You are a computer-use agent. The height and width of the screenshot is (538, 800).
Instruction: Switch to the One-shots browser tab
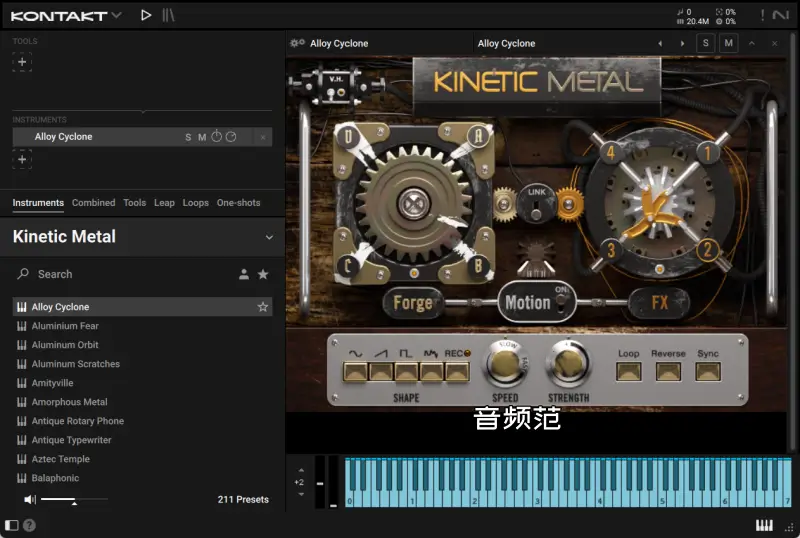coord(238,203)
